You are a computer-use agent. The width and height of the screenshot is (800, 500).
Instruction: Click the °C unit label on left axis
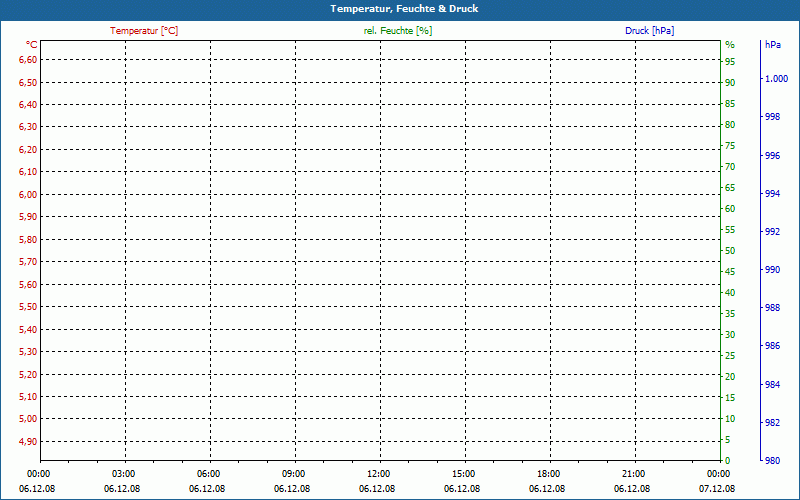[x=32, y=45]
